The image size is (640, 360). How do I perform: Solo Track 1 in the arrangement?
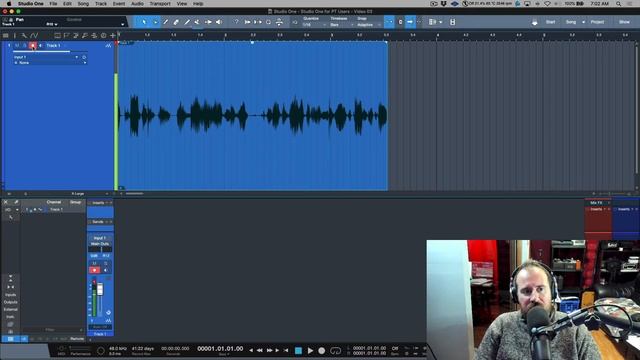[24, 45]
